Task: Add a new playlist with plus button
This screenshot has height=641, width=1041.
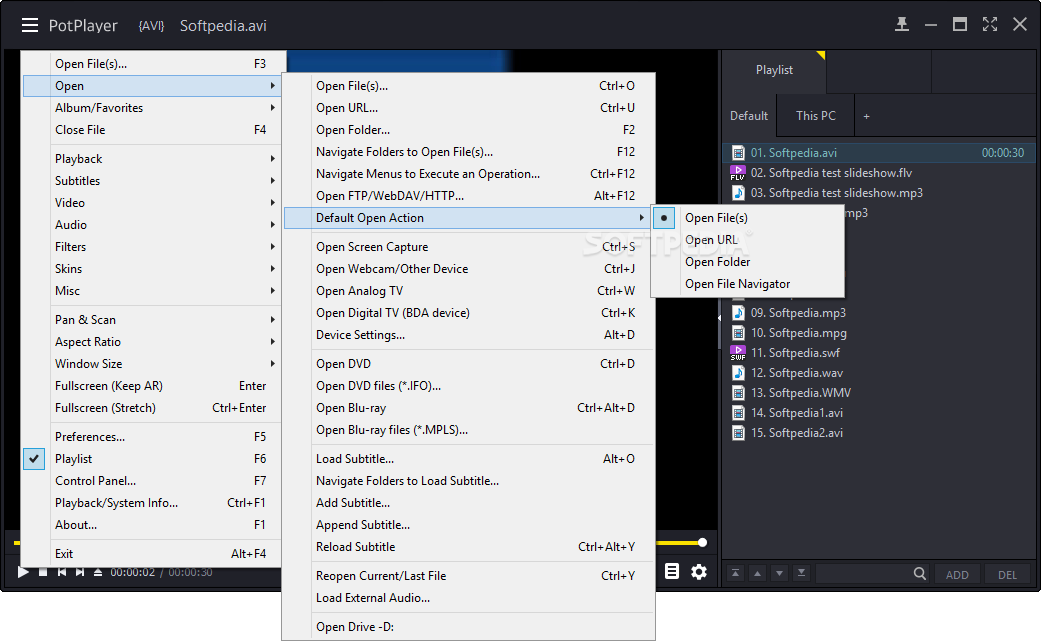Action: point(866,116)
